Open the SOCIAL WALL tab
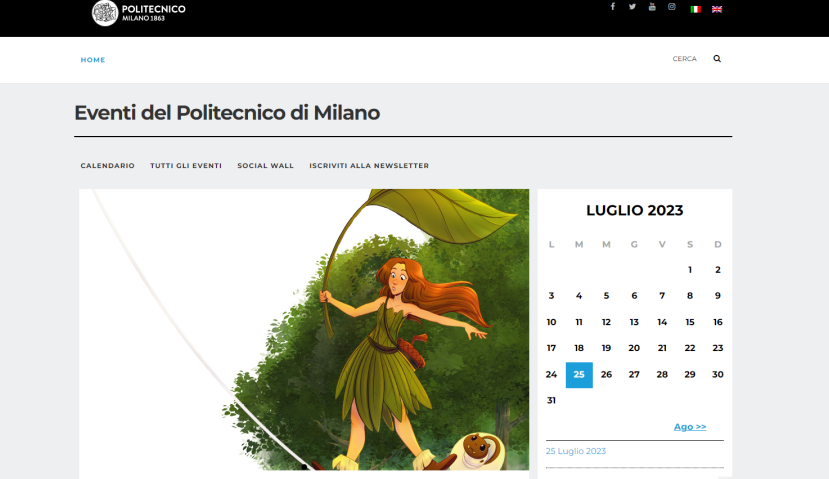The image size is (829, 479). tap(265, 165)
